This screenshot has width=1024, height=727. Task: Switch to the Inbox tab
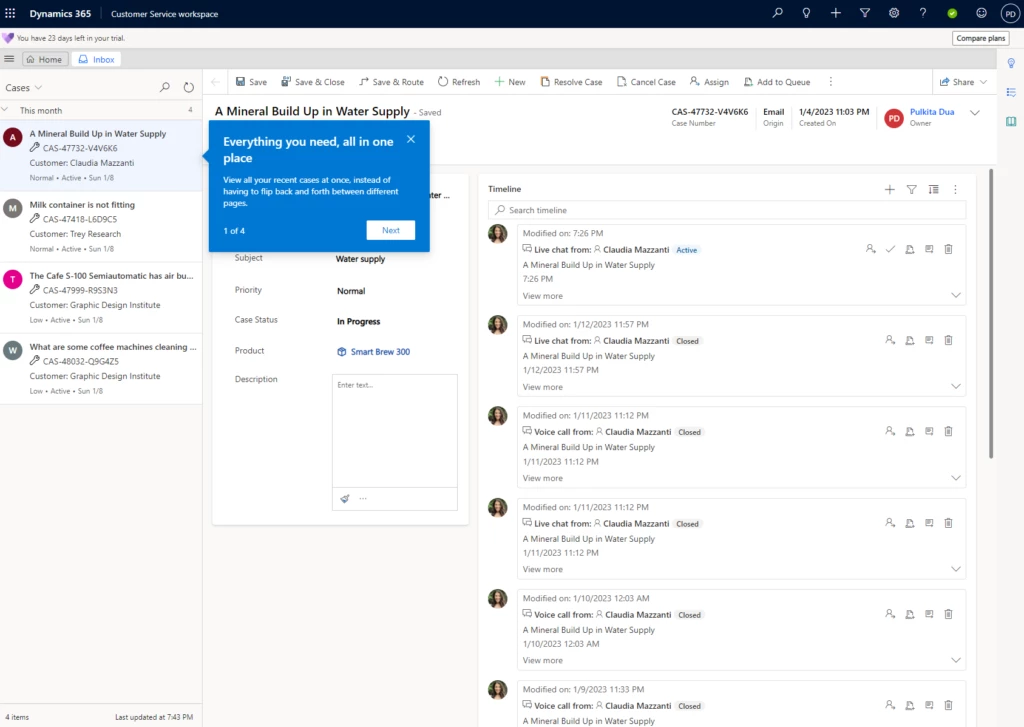(96, 58)
